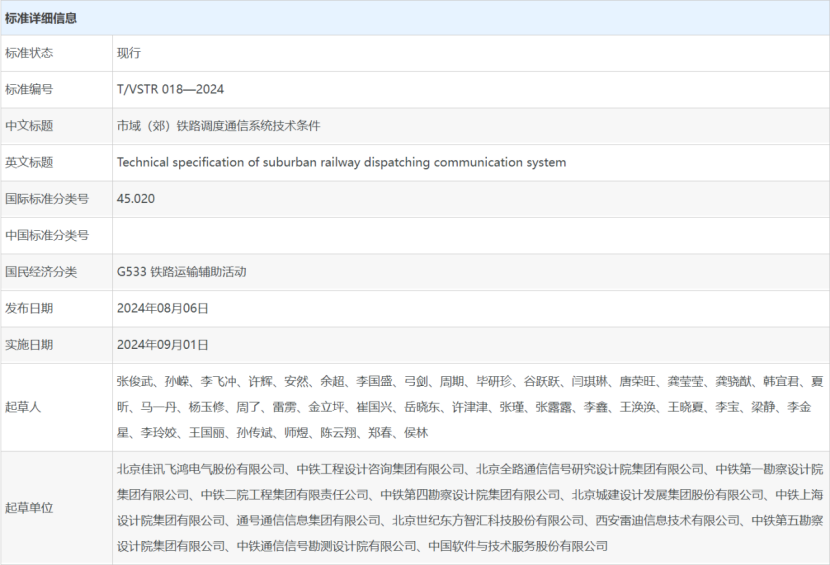Click the 标准编号 row label
Screen dimensions: 830x565
point(29,89)
